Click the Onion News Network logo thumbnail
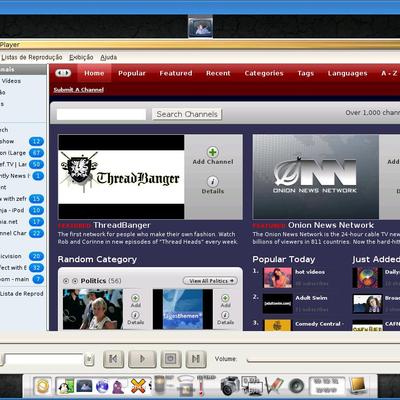Screen dimensions: 400x400 (x=316, y=177)
